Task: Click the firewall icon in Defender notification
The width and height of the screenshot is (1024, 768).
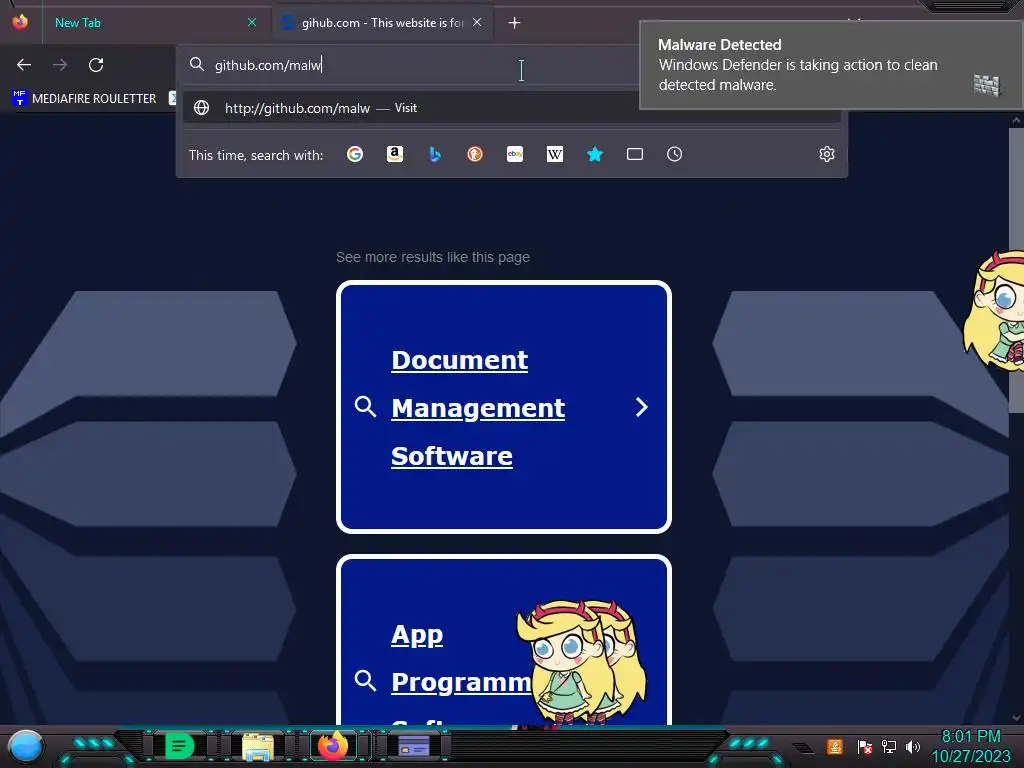Action: pyautogui.click(x=986, y=85)
